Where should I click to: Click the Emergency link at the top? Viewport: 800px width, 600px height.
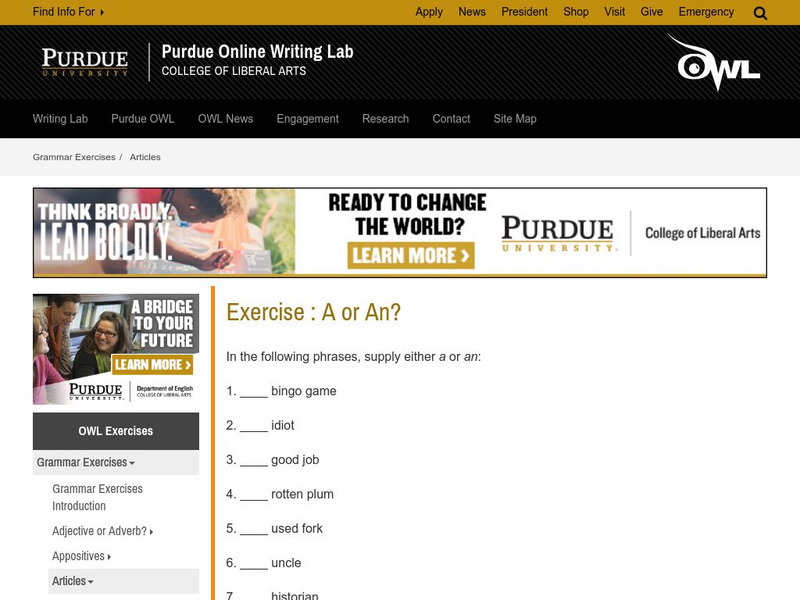point(706,11)
